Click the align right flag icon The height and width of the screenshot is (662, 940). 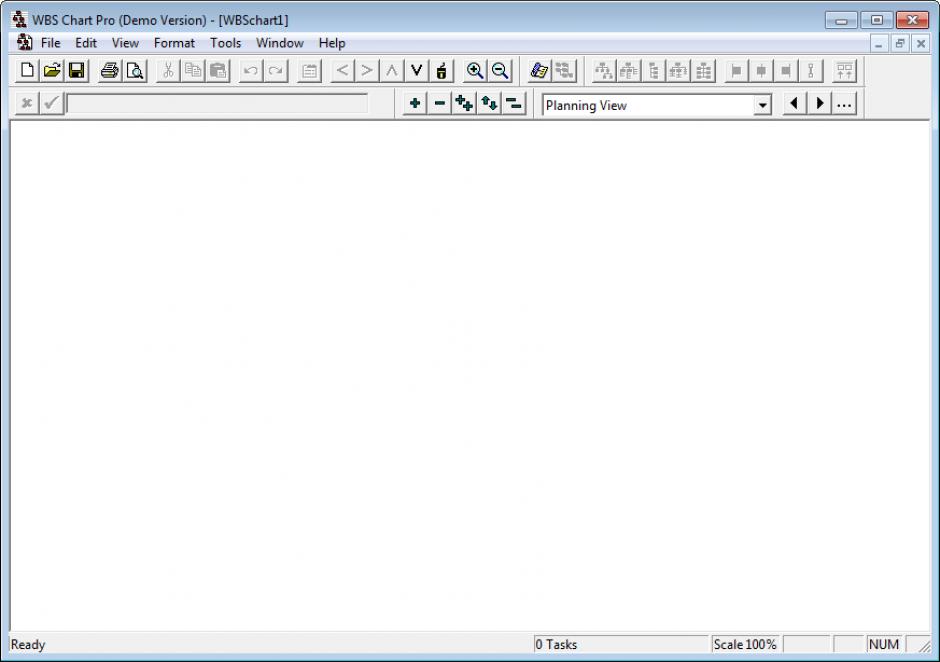pos(786,71)
